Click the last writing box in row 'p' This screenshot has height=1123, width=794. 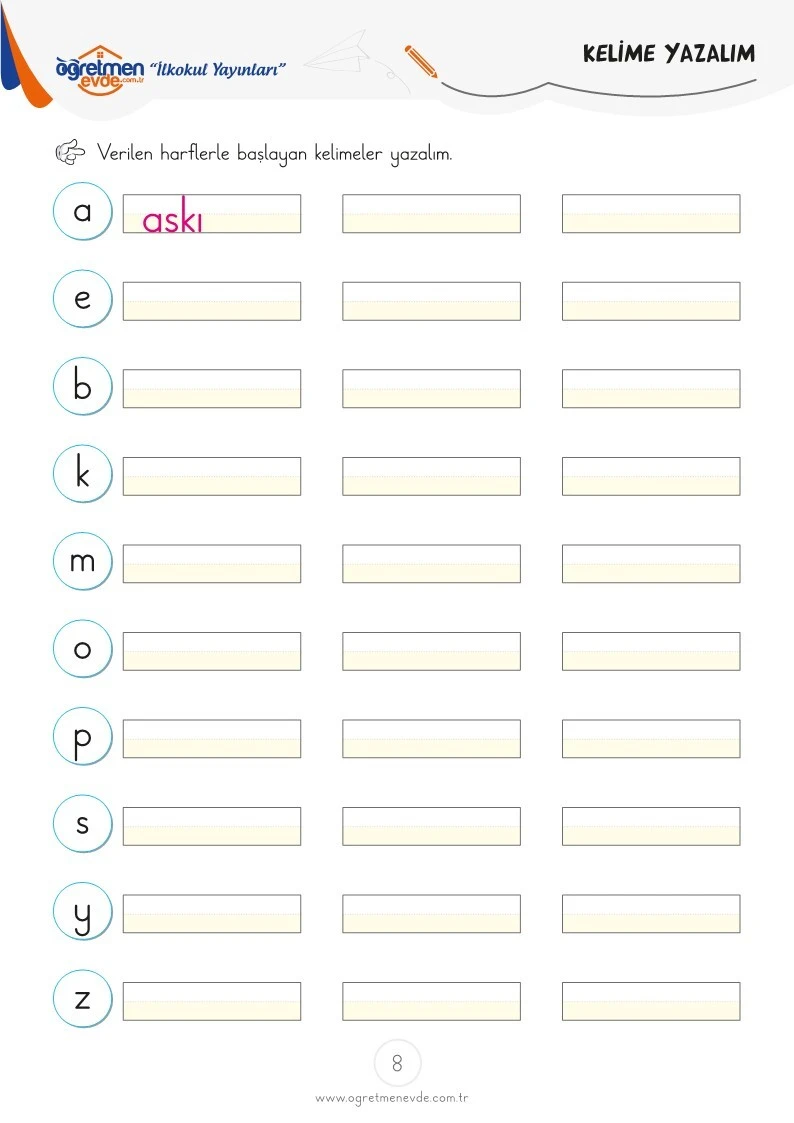click(652, 738)
